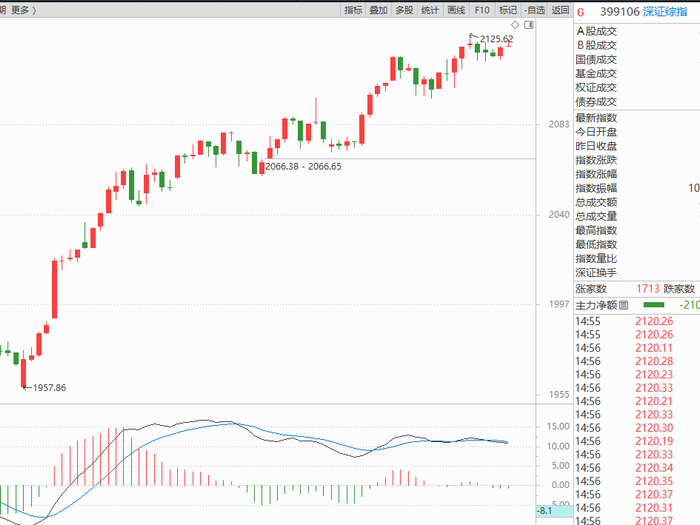Open the 主力净额 details icon
The width and height of the screenshot is (700, 525).
624,305
